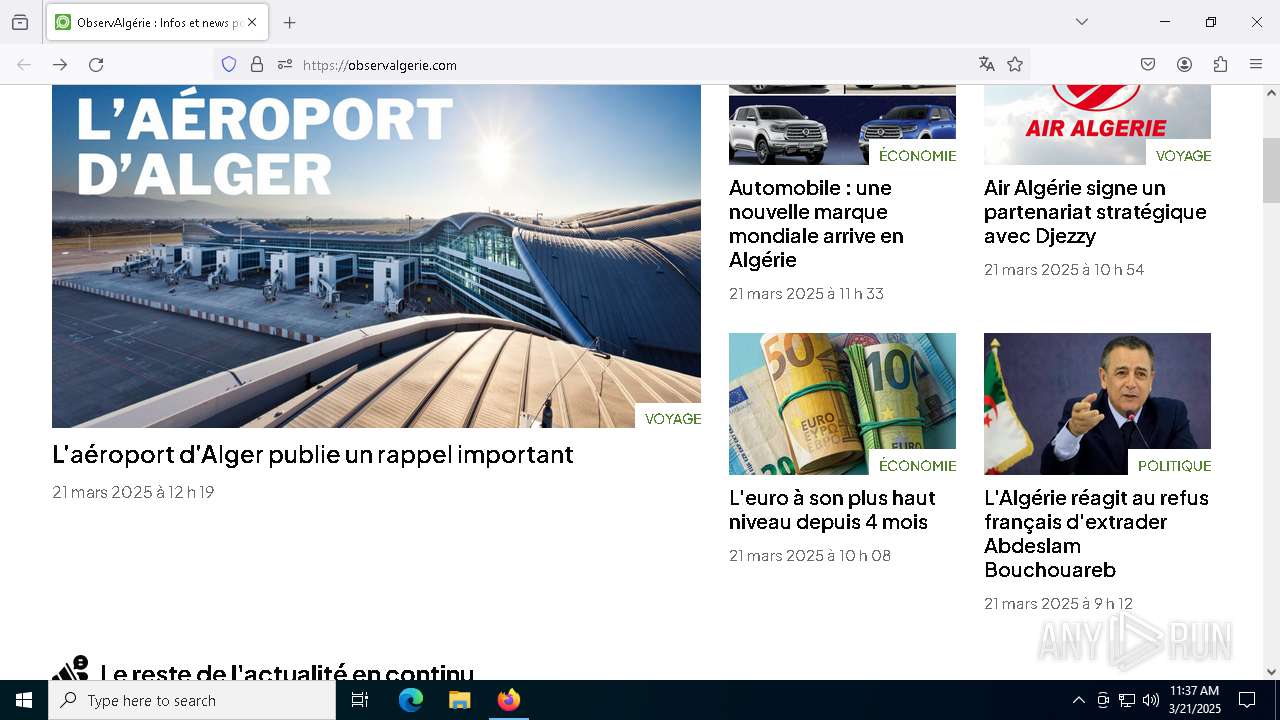Open 'Air Algérie signe un partenariat stratégique' article
The height and width of the screenshot is (720, 1280).
coord(1095,212)
